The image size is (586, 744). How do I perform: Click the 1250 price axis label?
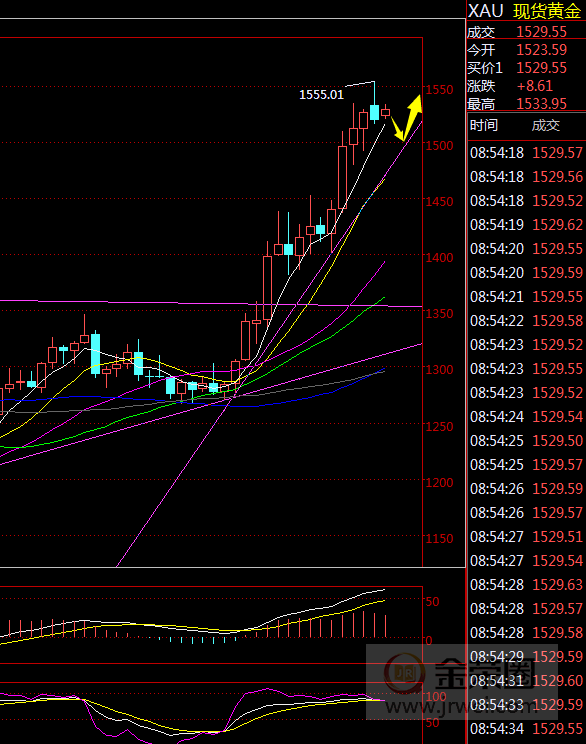tap(439, 426)
